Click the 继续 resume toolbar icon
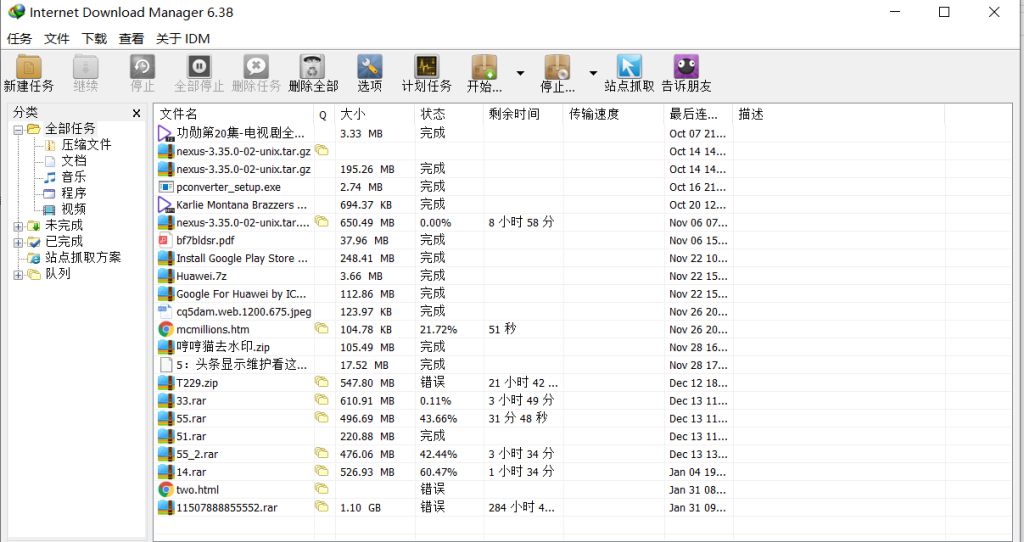The height and width of the screenshot is (542, 1024). [86, 67]
